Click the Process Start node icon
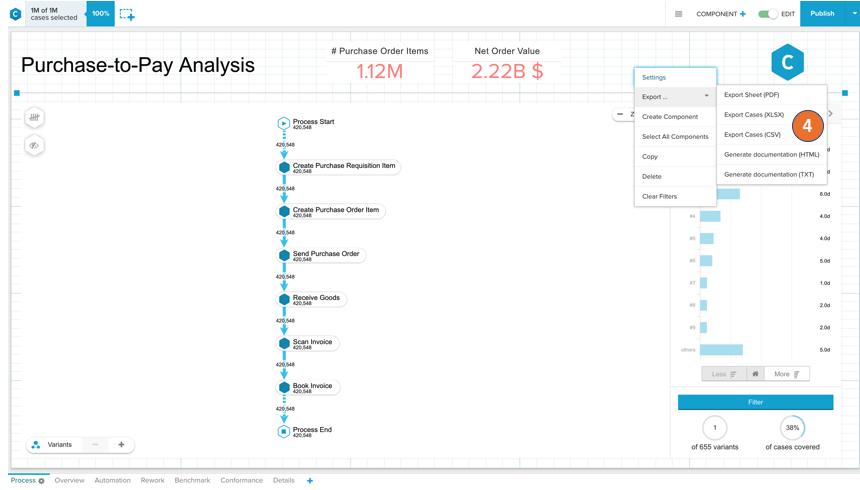Viewport: 860px width, 490px height. [x=283, y=123]
